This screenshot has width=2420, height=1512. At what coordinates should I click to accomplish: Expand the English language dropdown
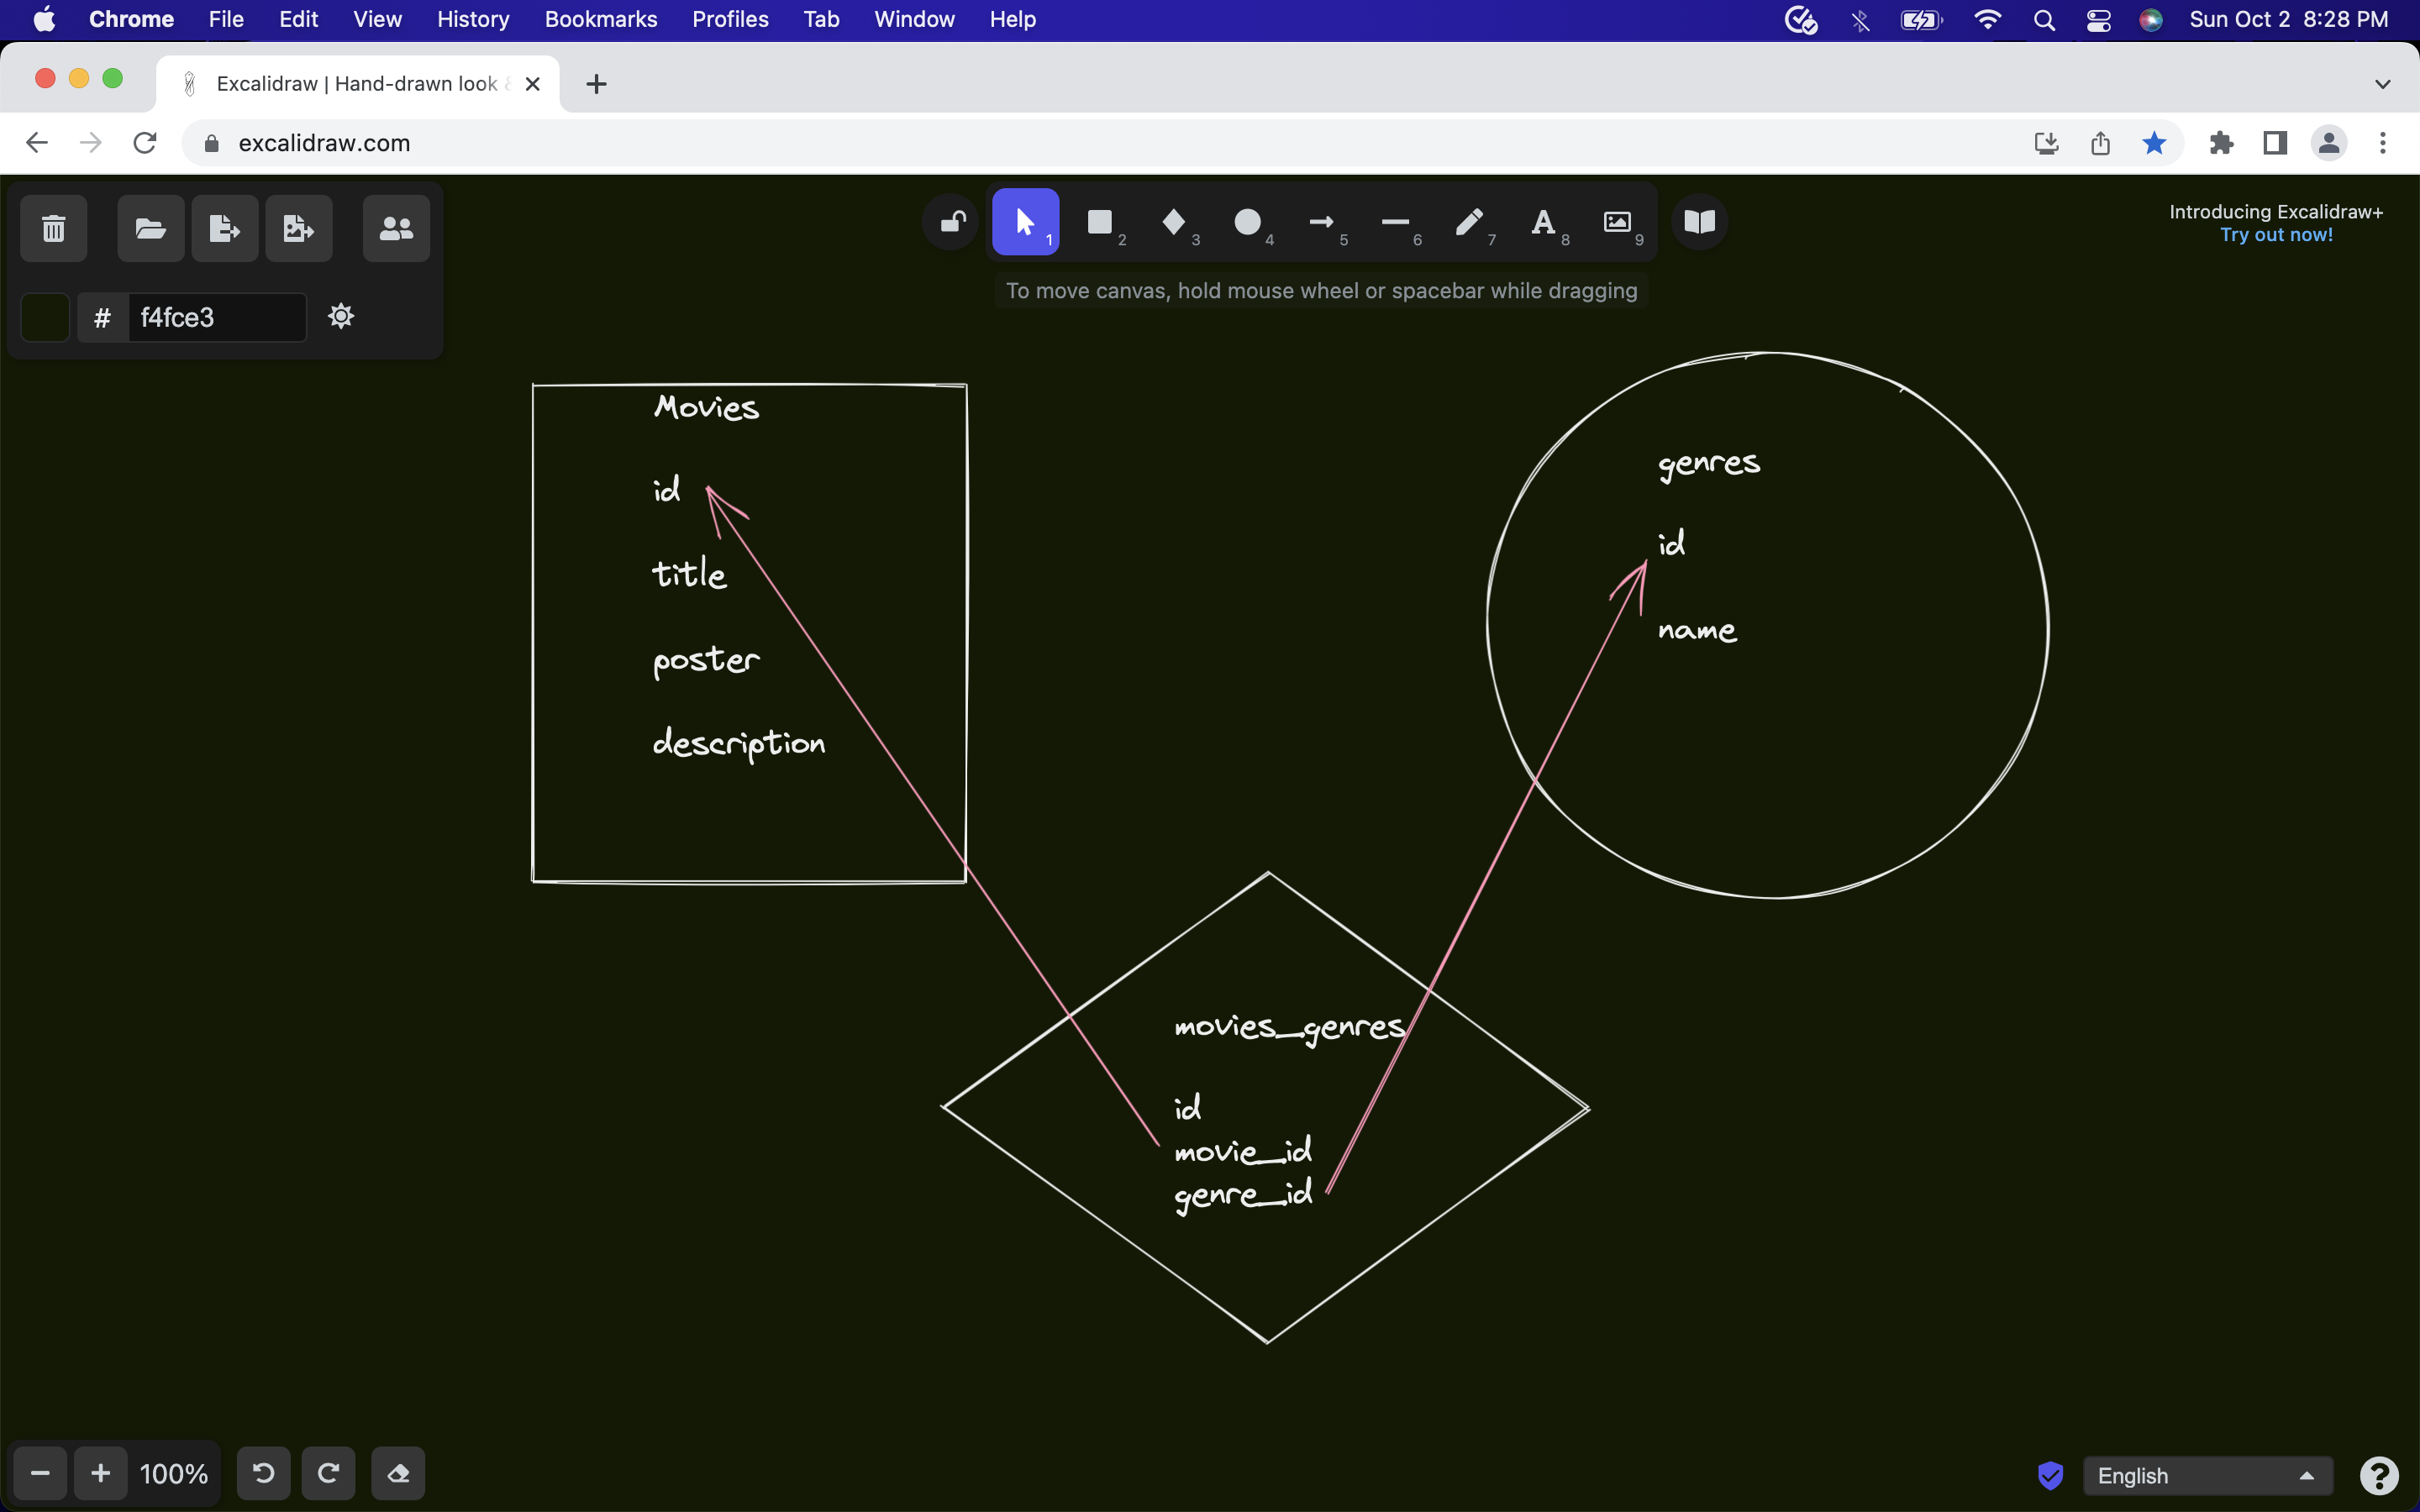coord(2207,1475)
